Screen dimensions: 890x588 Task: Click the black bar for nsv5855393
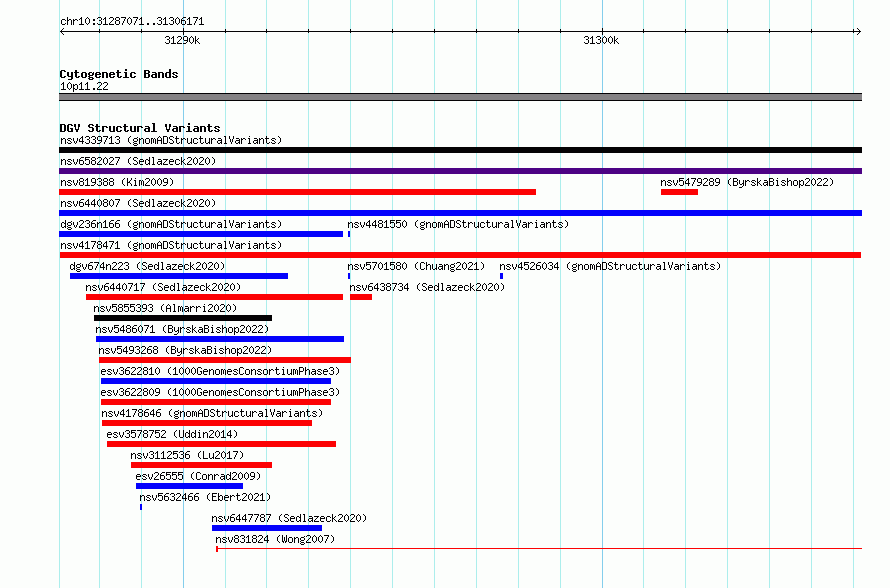[183, 318]
